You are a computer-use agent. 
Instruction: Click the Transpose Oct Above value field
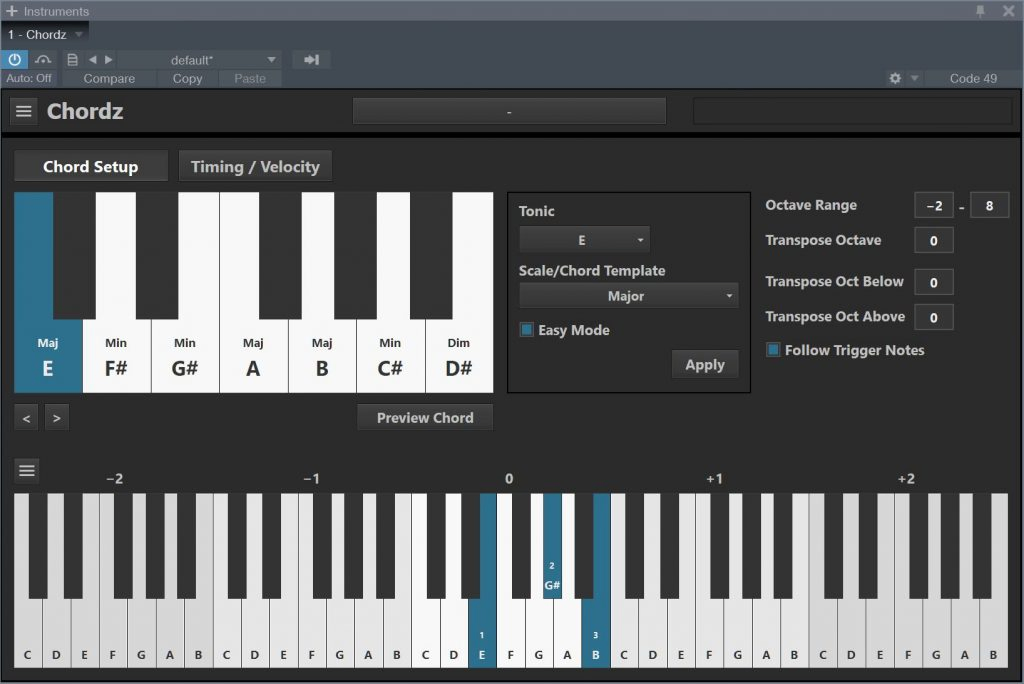[x=934, y=318]
